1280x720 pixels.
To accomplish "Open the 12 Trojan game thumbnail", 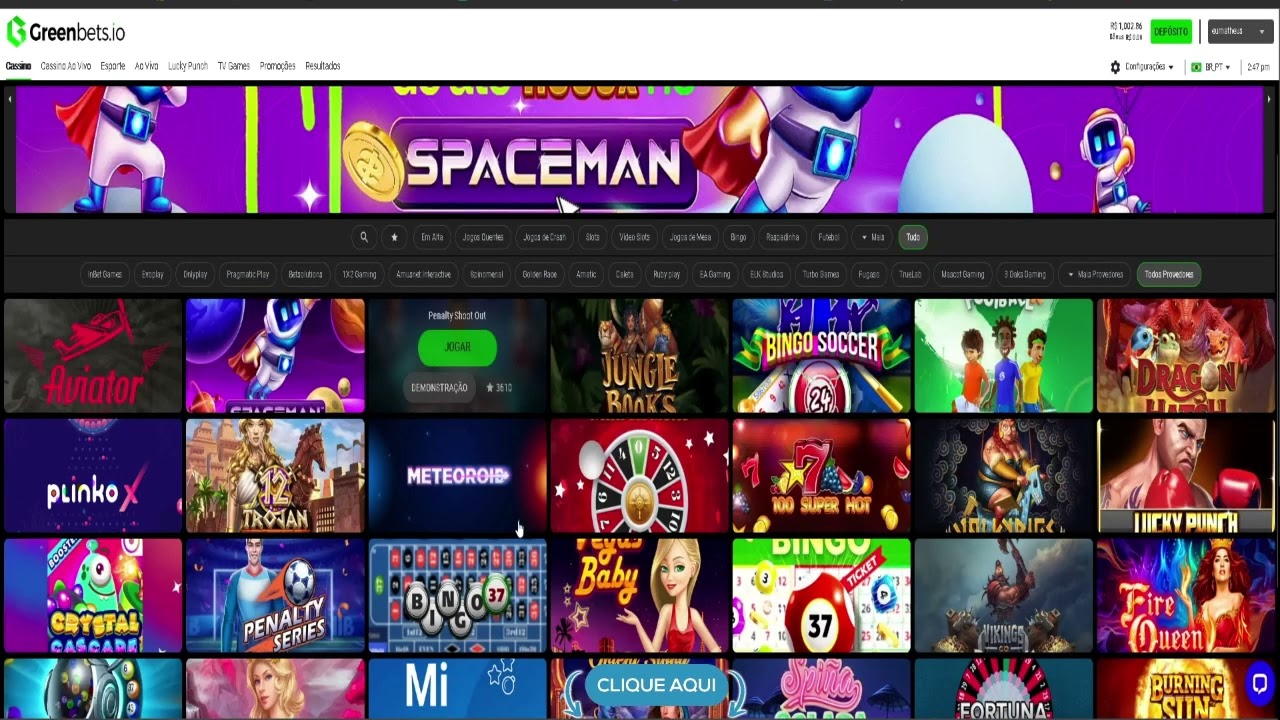I will tap(275, 476).
